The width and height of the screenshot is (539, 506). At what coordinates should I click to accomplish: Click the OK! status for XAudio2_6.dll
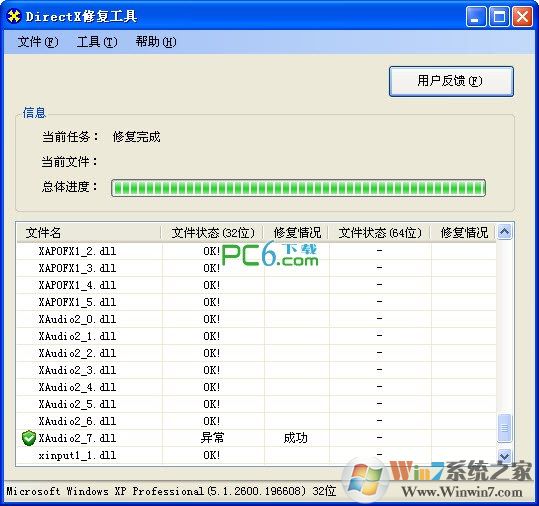[x=211, y=421]
